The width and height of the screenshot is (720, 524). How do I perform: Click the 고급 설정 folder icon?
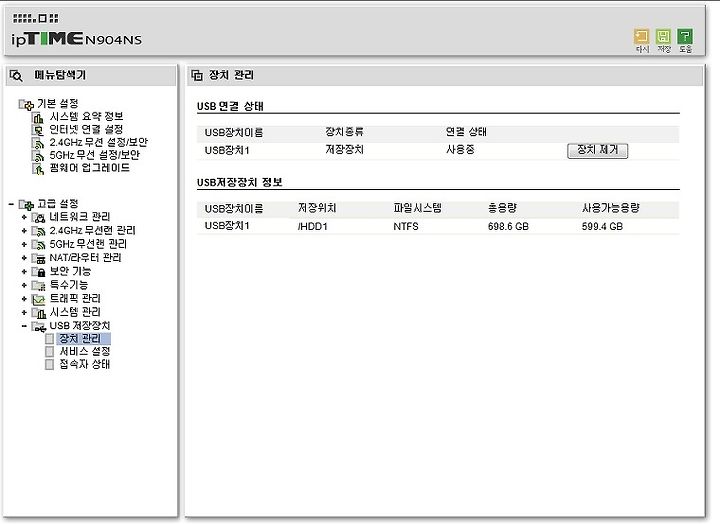coord(26,204)
